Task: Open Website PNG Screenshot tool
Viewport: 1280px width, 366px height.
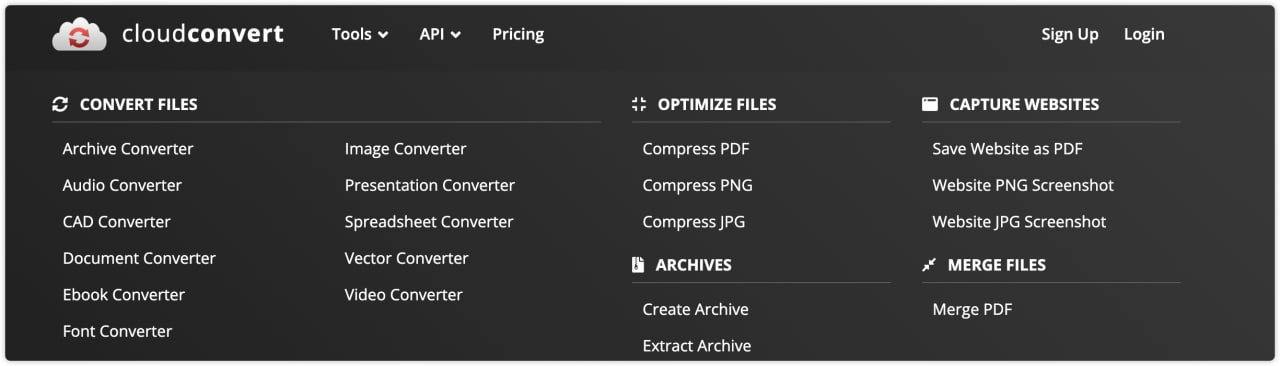Action: point(1023,185)
